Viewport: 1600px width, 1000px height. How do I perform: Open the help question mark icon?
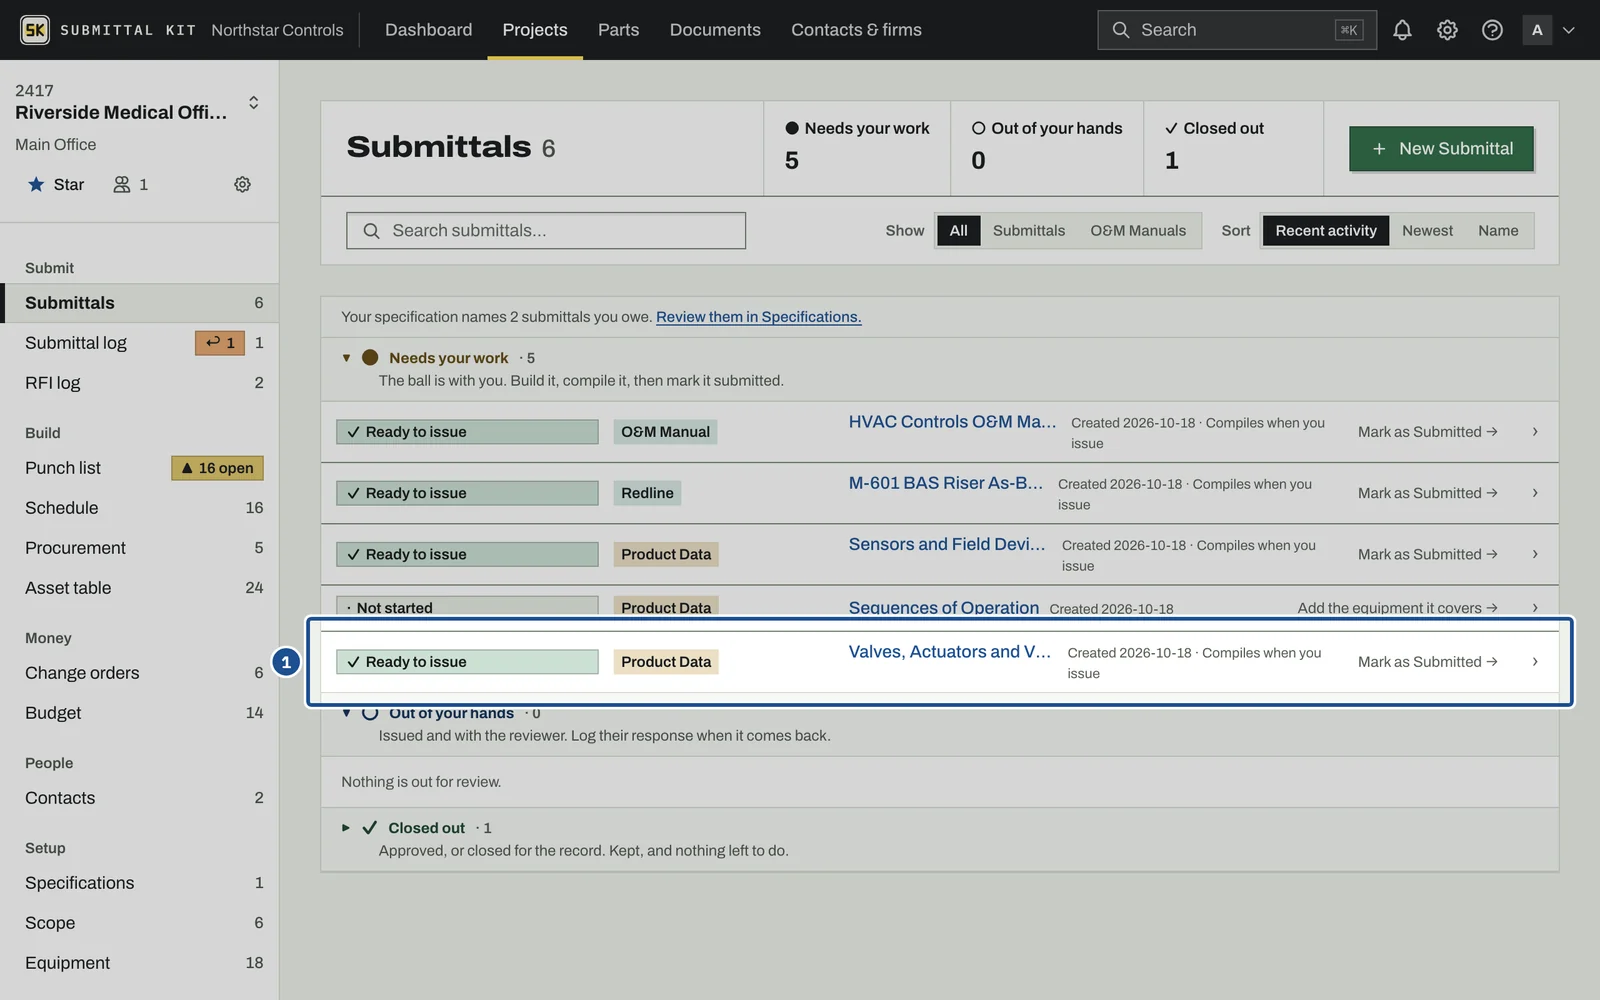tap(1492, 30)
